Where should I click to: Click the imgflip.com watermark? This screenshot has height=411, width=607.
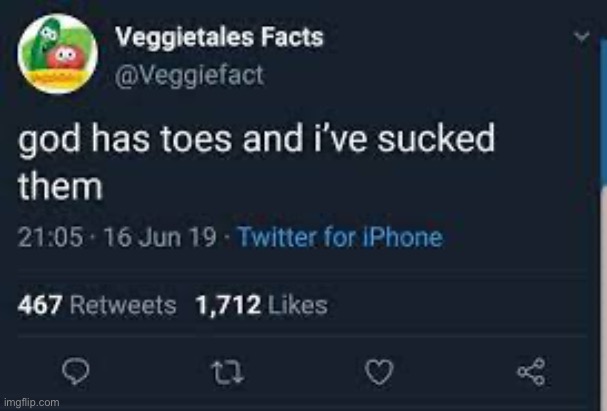click(x=32, y=402)
